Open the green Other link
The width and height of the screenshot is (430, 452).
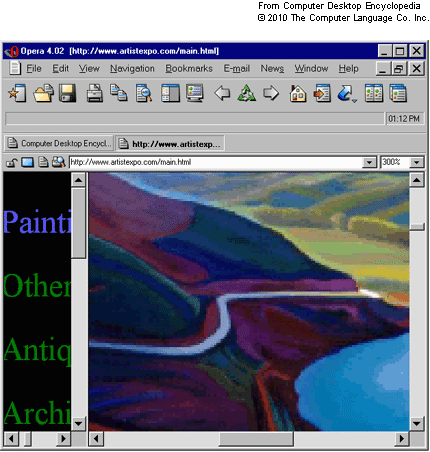coord(37,286)
